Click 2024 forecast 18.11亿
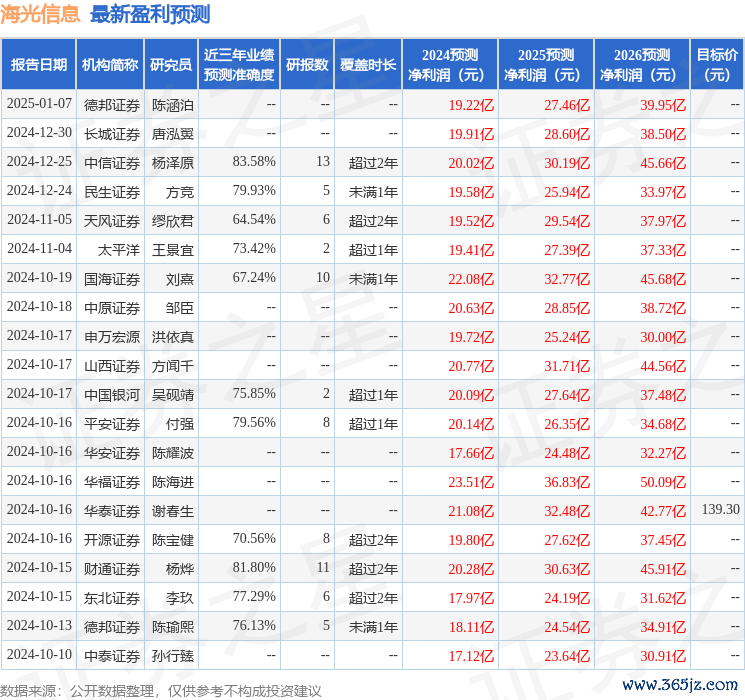The image size is (745, 700). click(471, 627)
